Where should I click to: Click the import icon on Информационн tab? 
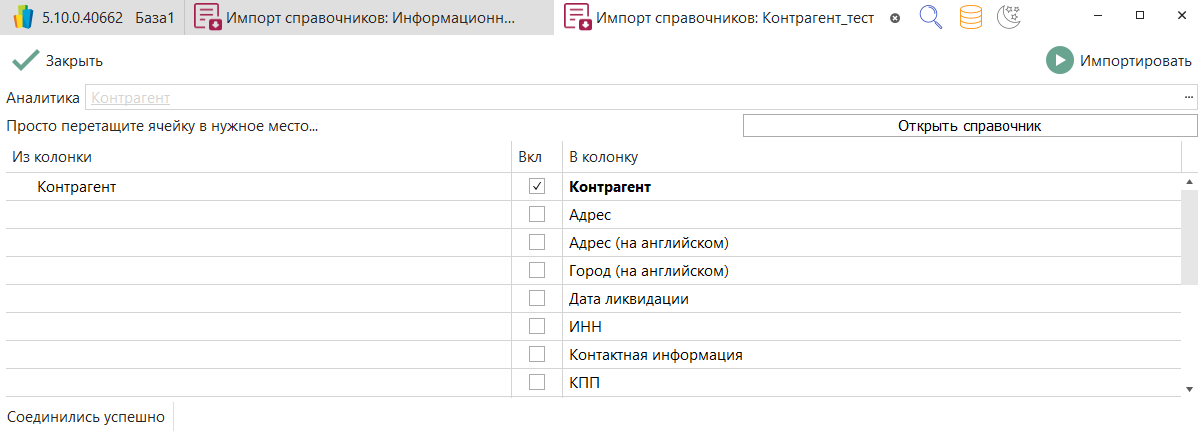(x=208, y=18)
